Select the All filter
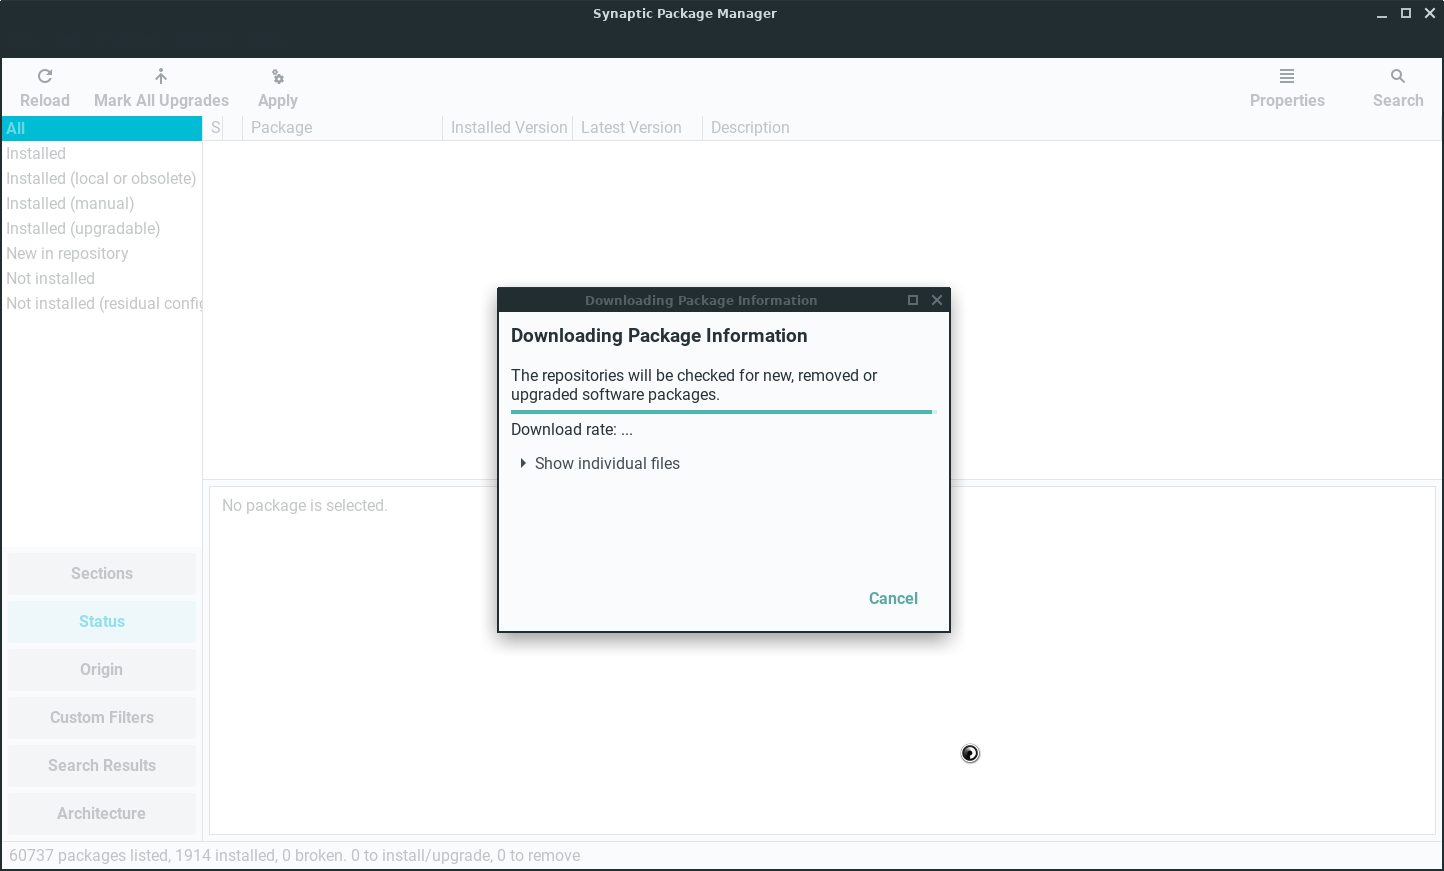 pyautogui.click(x=102, y=128)
